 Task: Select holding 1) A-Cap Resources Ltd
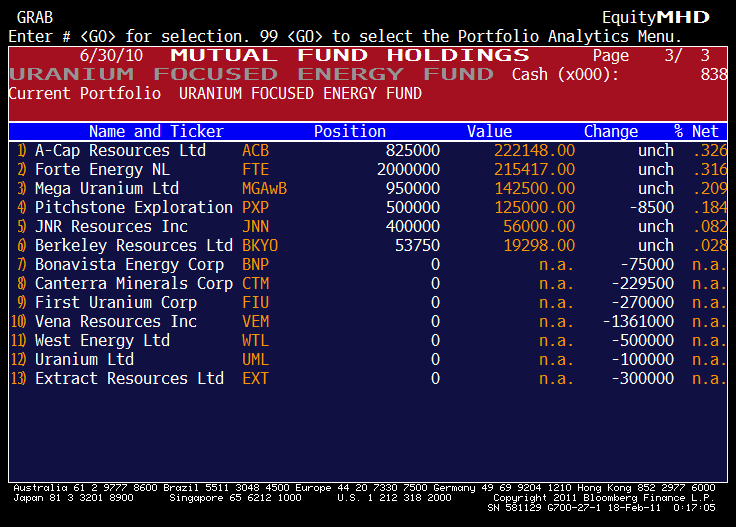(x=368, y=151)
